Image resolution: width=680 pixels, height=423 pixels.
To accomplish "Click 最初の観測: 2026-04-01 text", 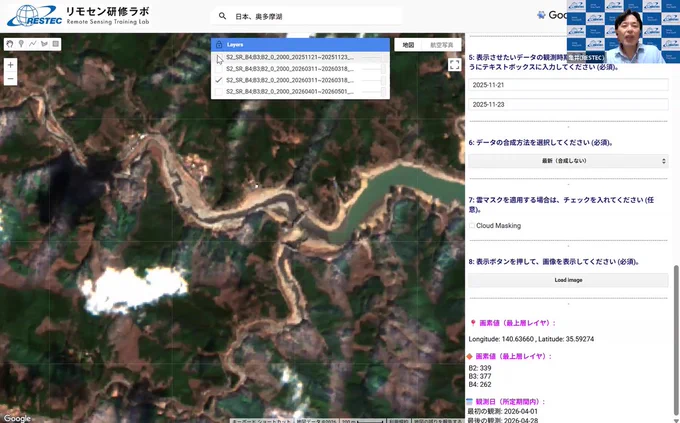I will 503,411.
